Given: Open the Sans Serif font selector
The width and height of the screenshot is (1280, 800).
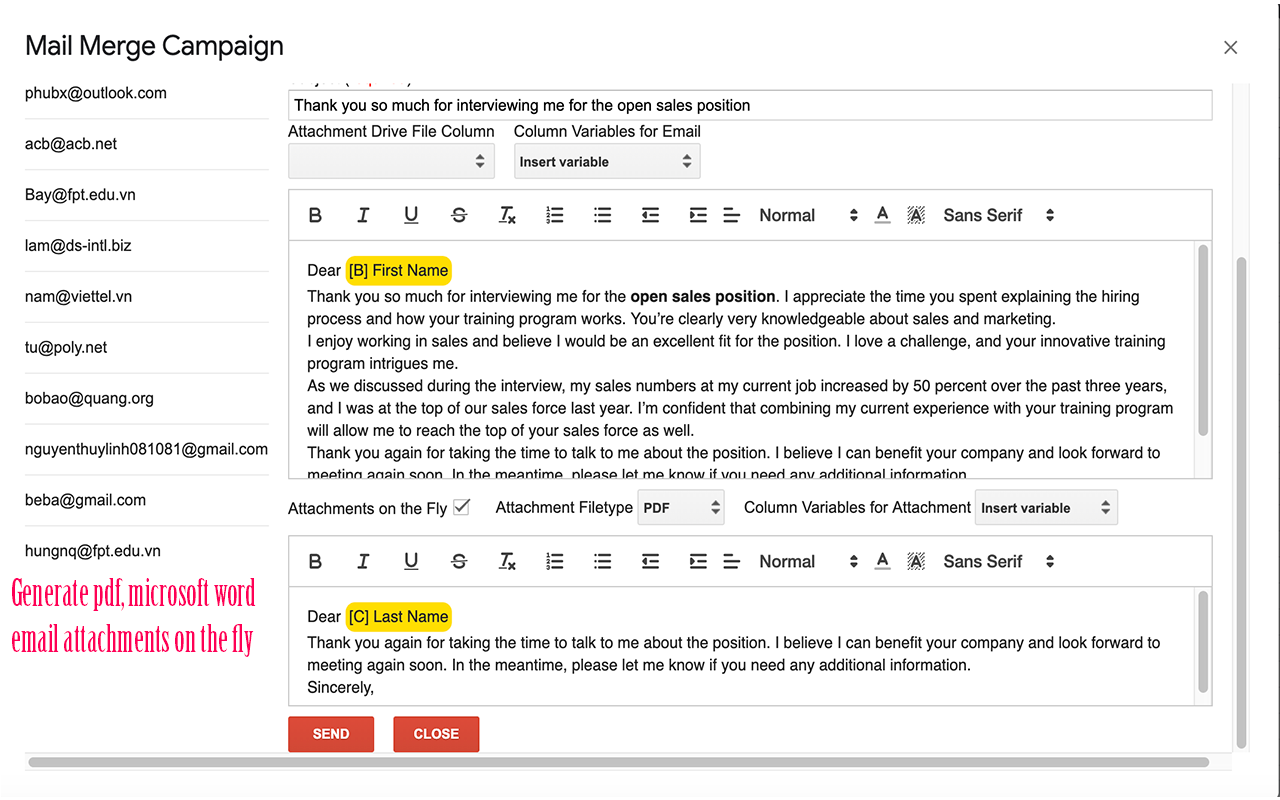Looking at the screenshot, I should tap(990, 214).
